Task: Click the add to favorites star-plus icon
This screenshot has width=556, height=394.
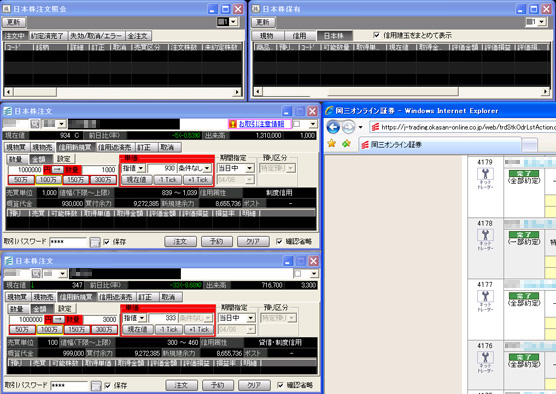Action: click(x=346, y=143)
